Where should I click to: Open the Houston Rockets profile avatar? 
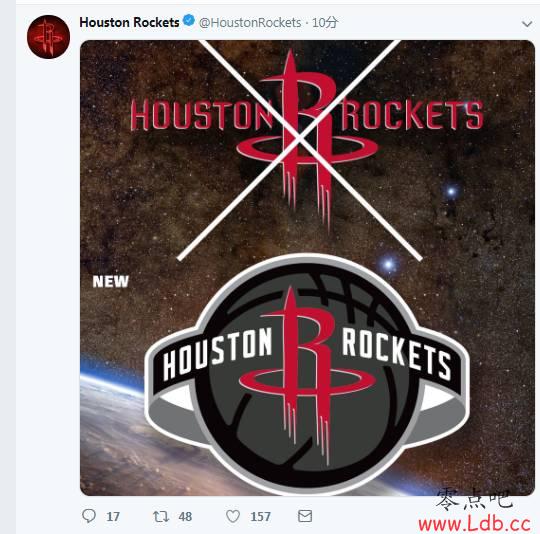[x=49, y=36]
